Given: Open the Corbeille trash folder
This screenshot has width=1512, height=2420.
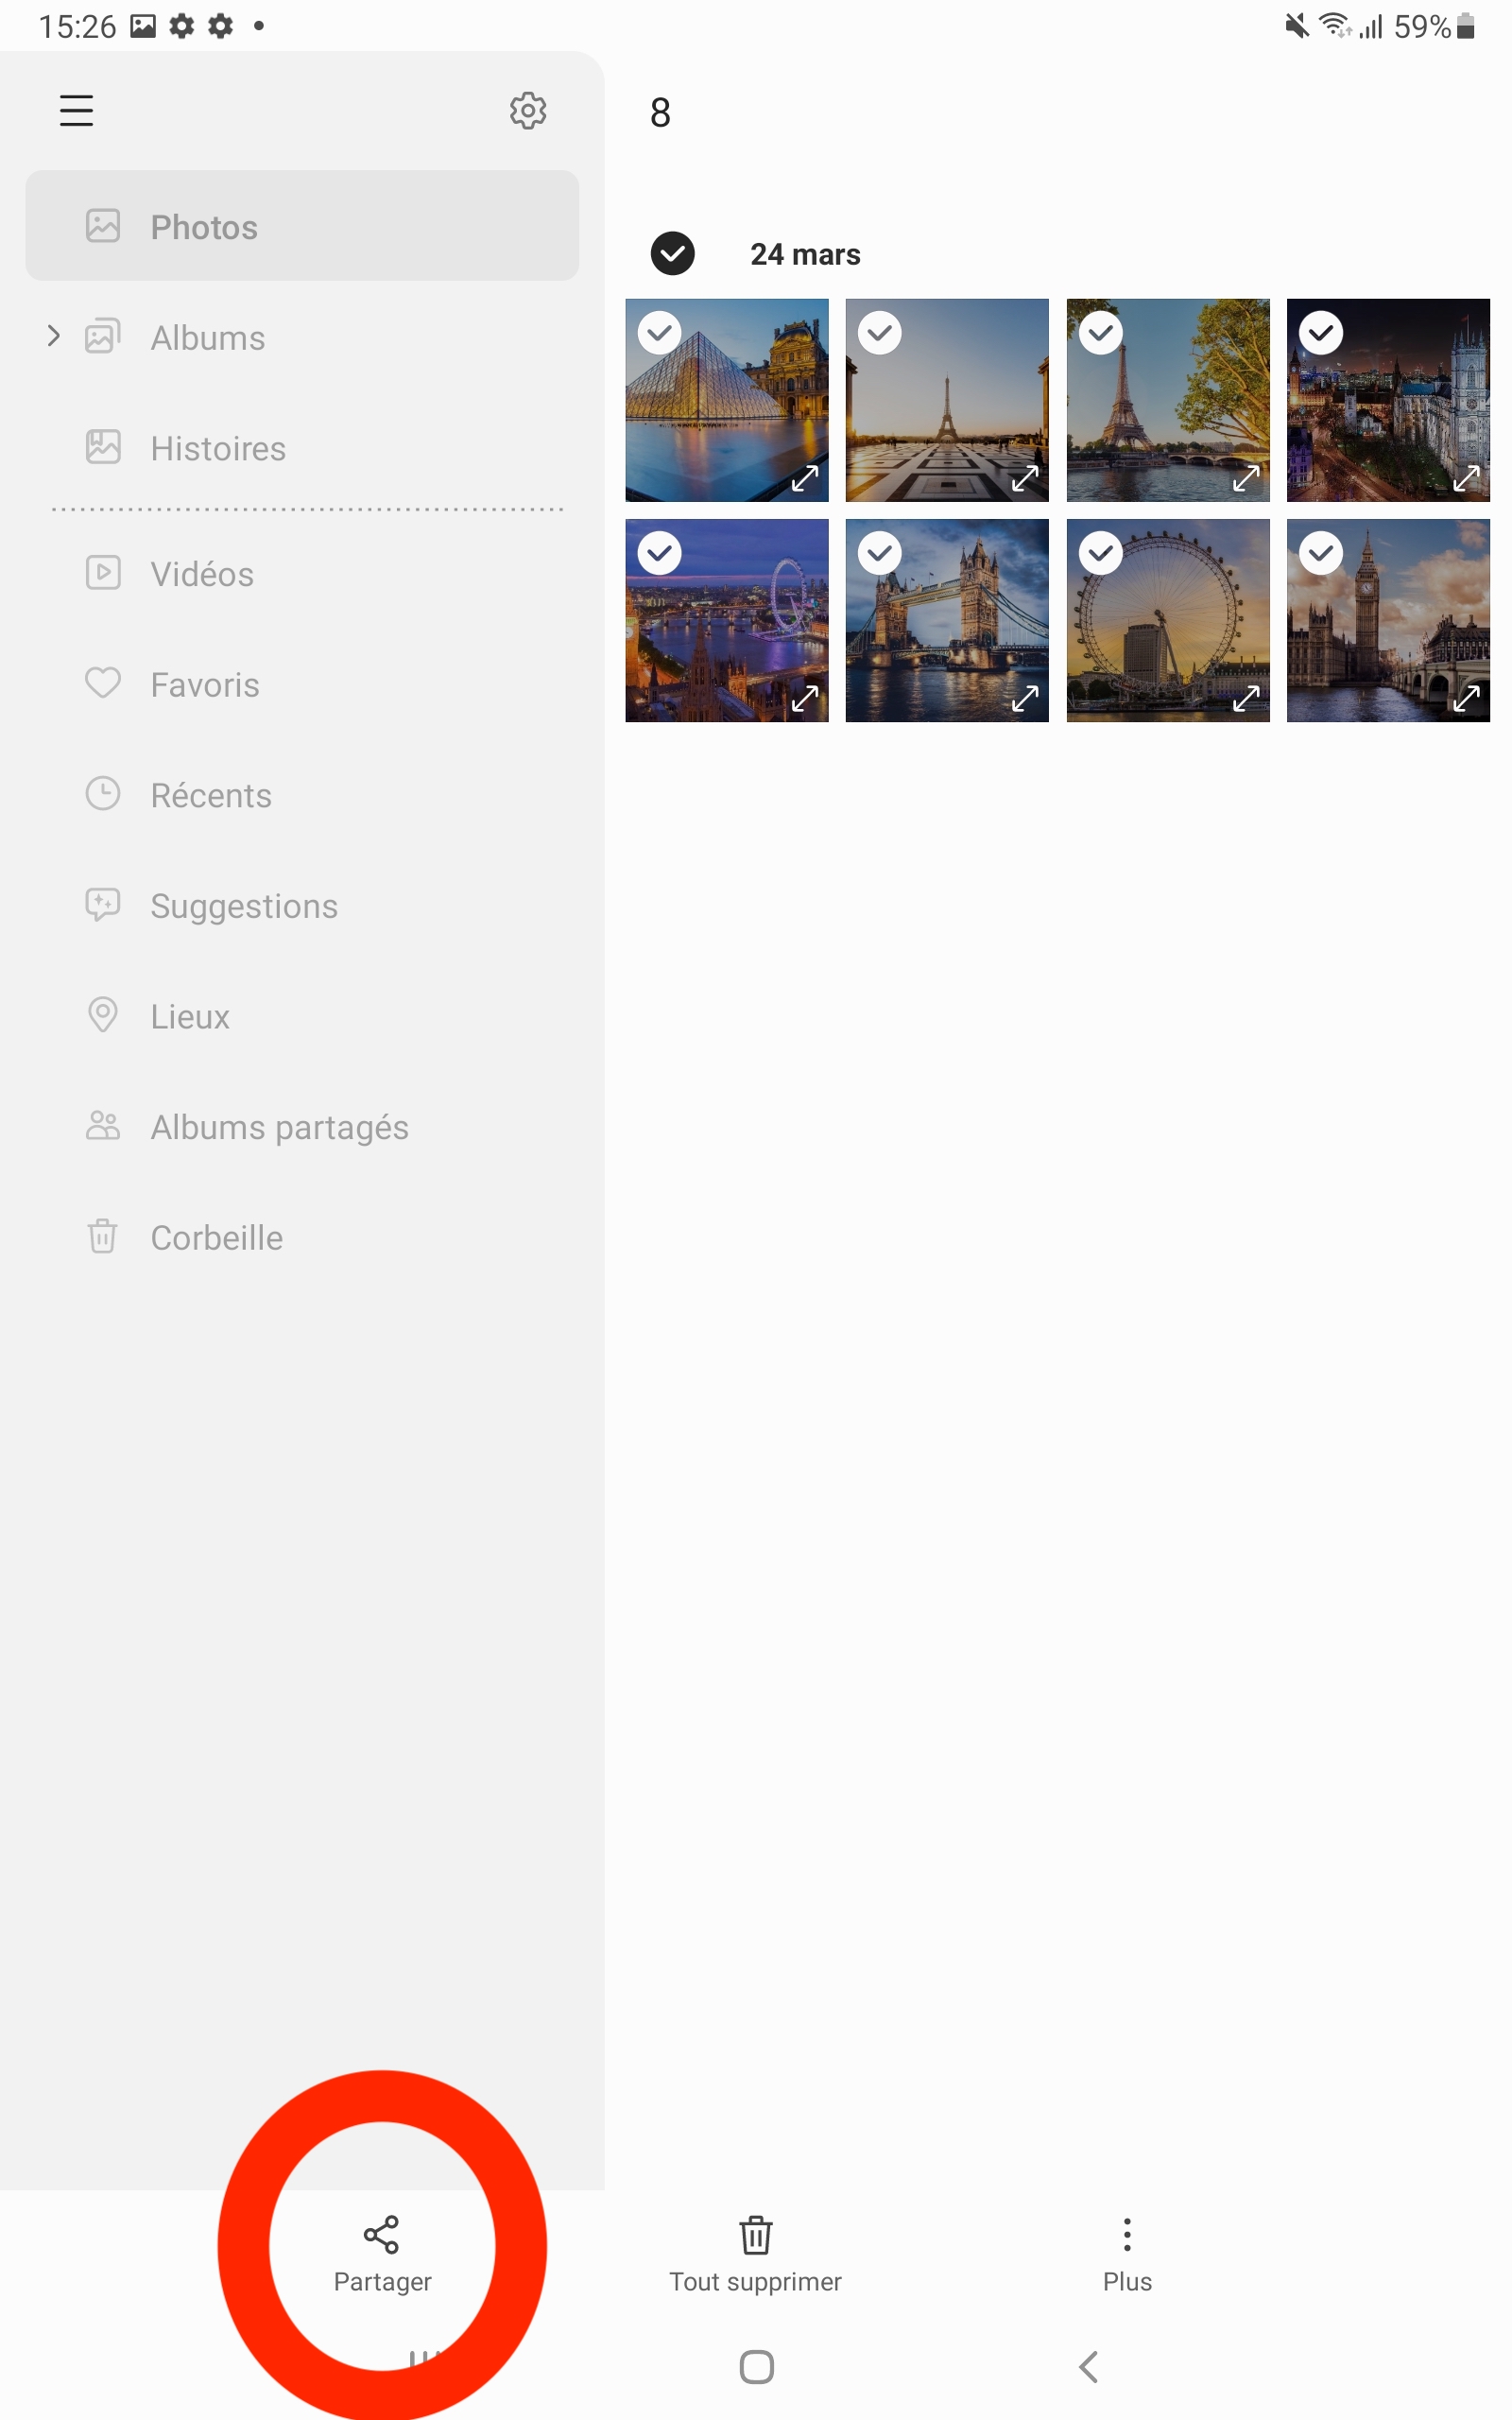Looking at the screenshot, I should click(216, 1238).
